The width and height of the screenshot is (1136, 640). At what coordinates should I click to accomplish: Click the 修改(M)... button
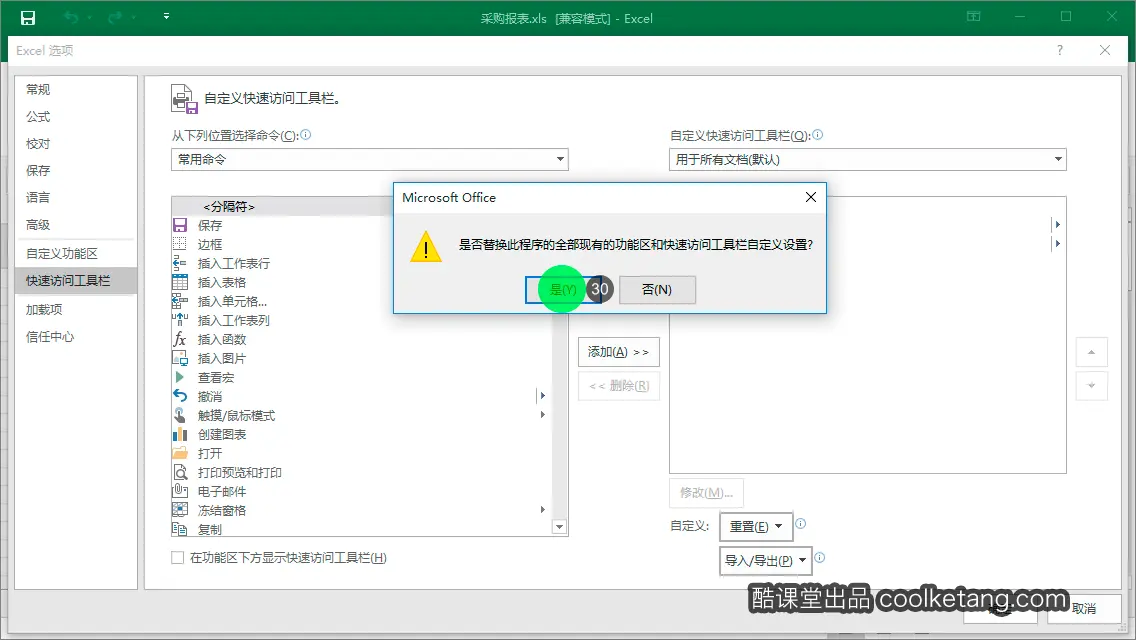pyautogui.click(x=706, y=493)
